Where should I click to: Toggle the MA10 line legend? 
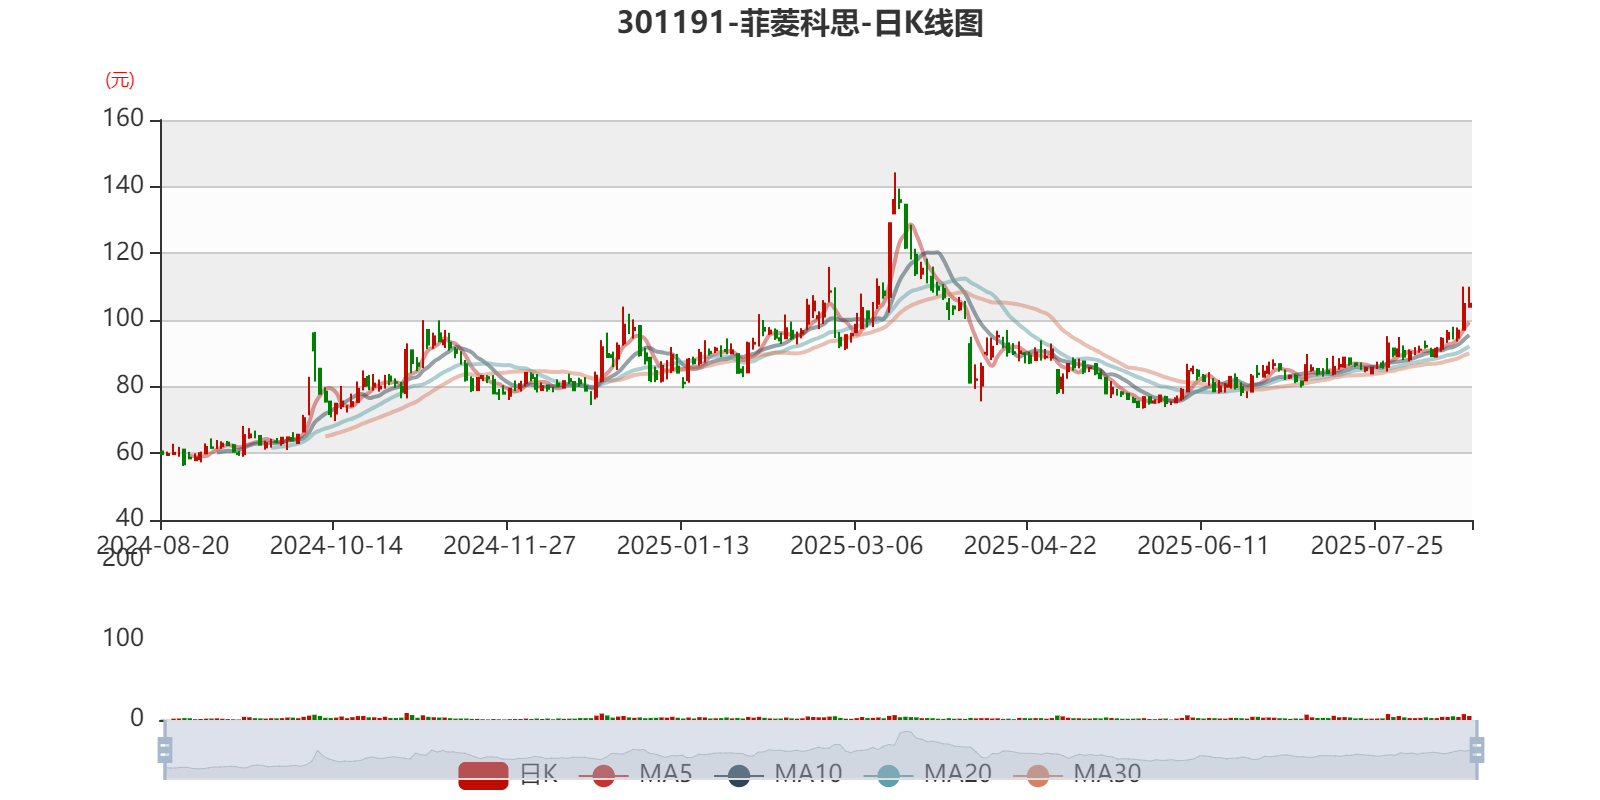click(x=778, y=774)
